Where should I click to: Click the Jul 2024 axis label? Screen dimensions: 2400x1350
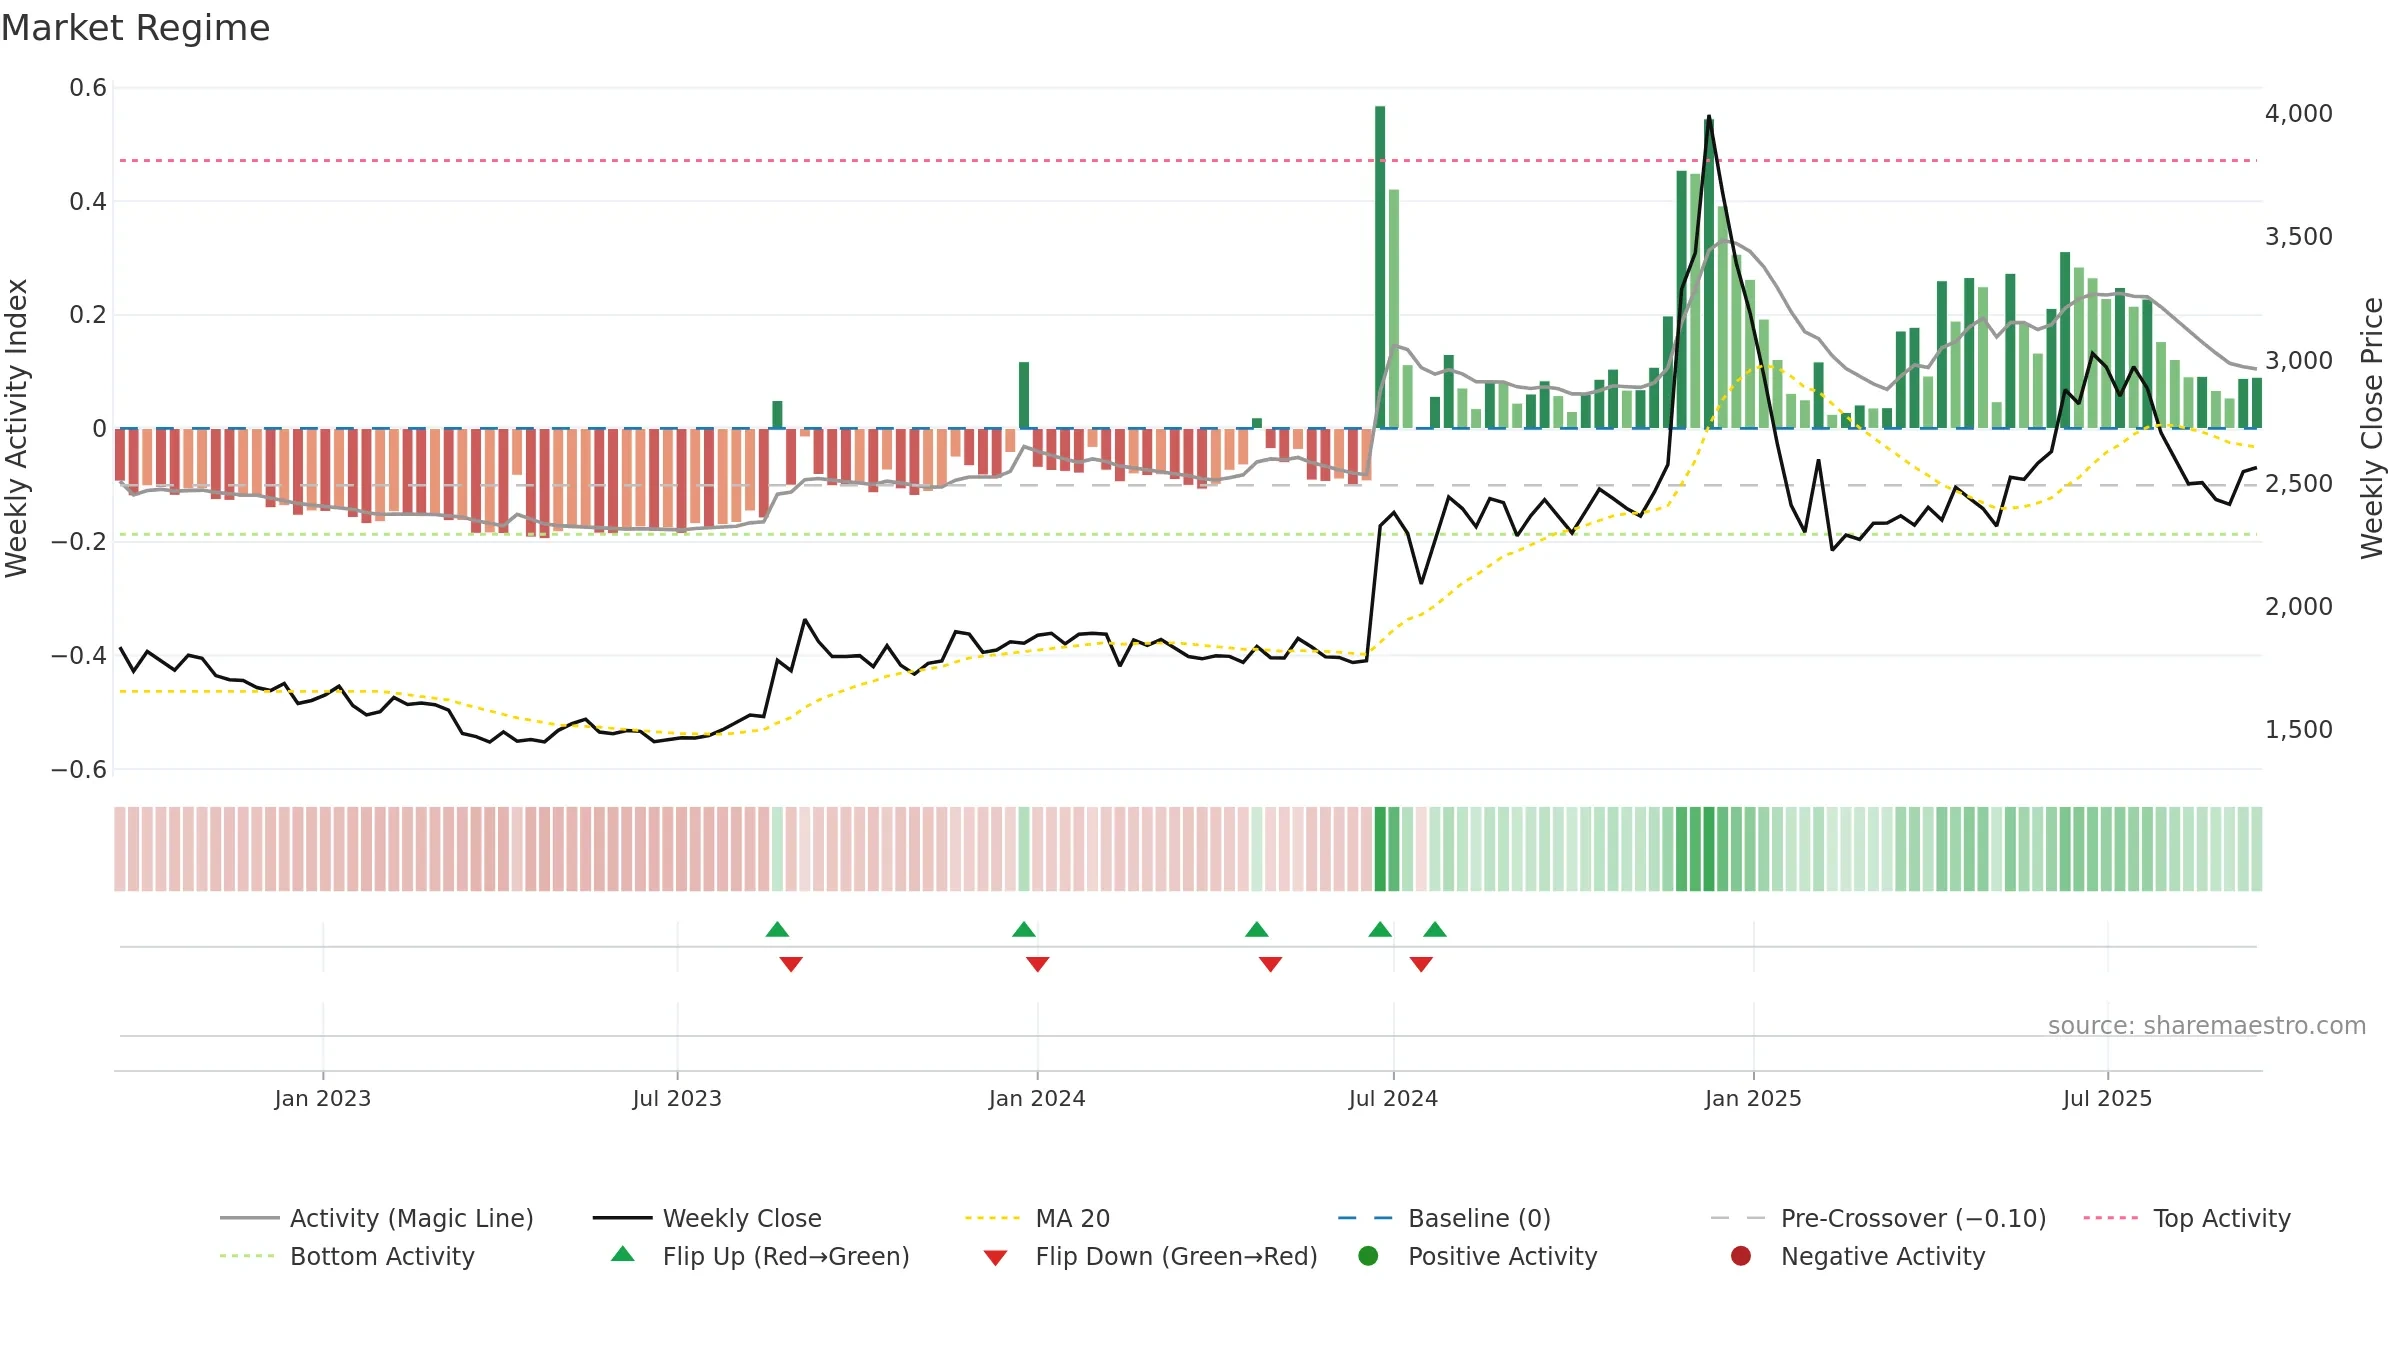[x=1393, y=1098]
